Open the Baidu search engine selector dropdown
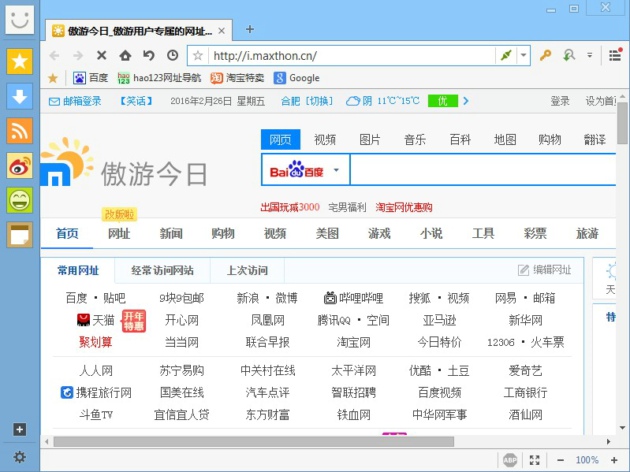 [336, 170]
